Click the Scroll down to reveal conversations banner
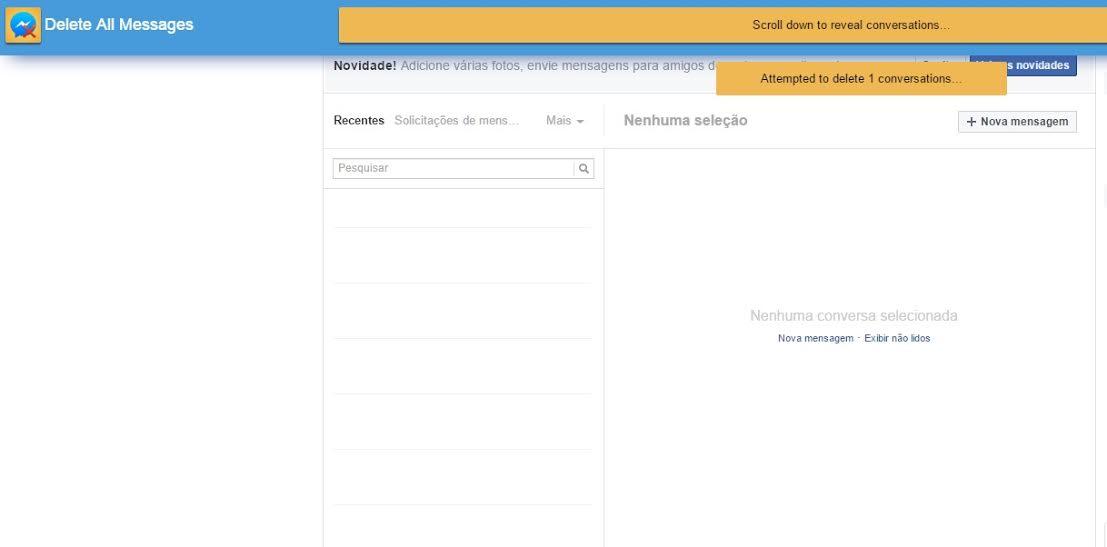The height and width of the screenshot is (547, 1107). (x=850, y=25)
